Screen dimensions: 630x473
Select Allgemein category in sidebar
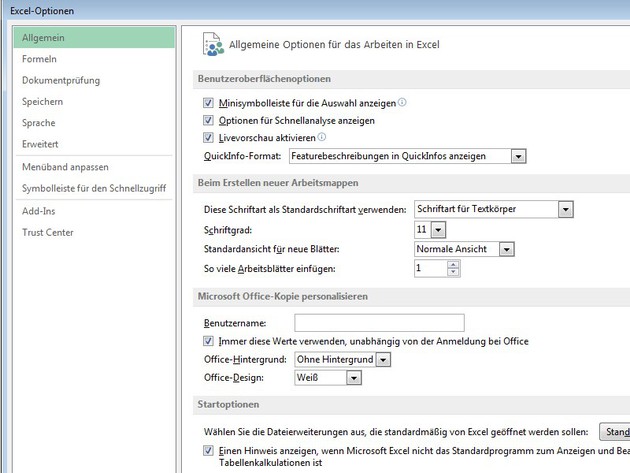[x=94, y=37]
